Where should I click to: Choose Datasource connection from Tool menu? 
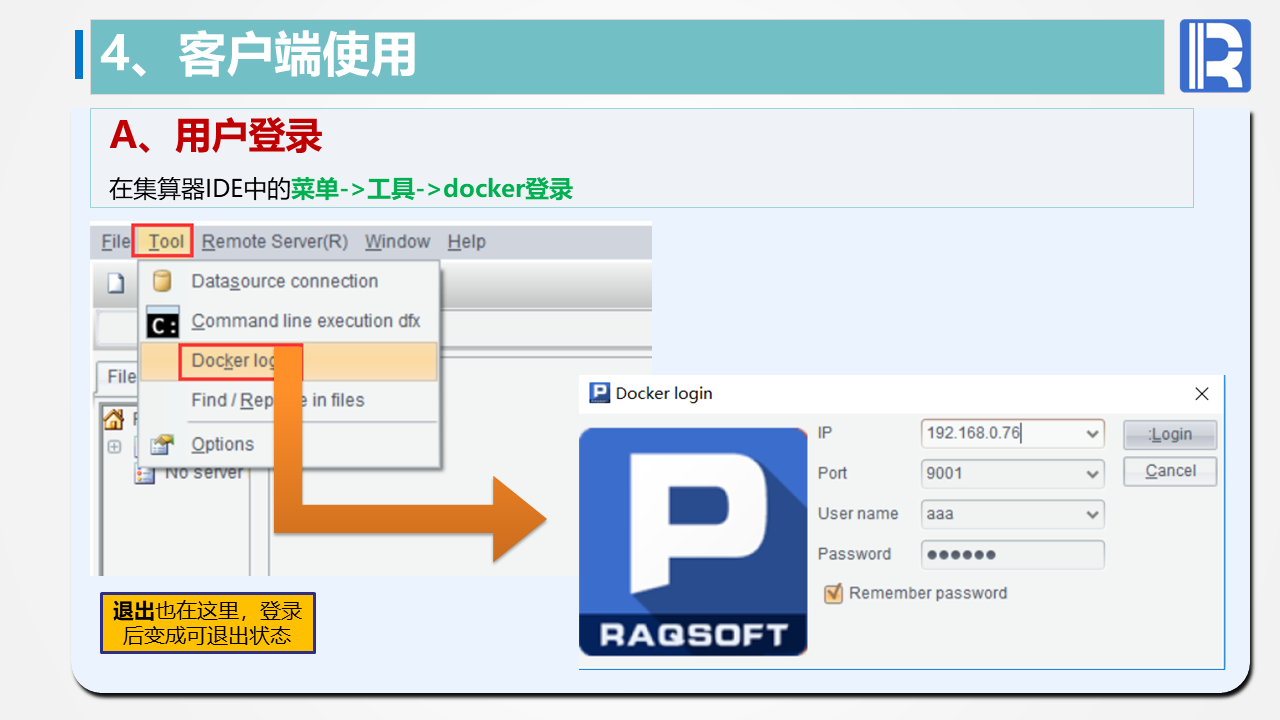(289, 281)
